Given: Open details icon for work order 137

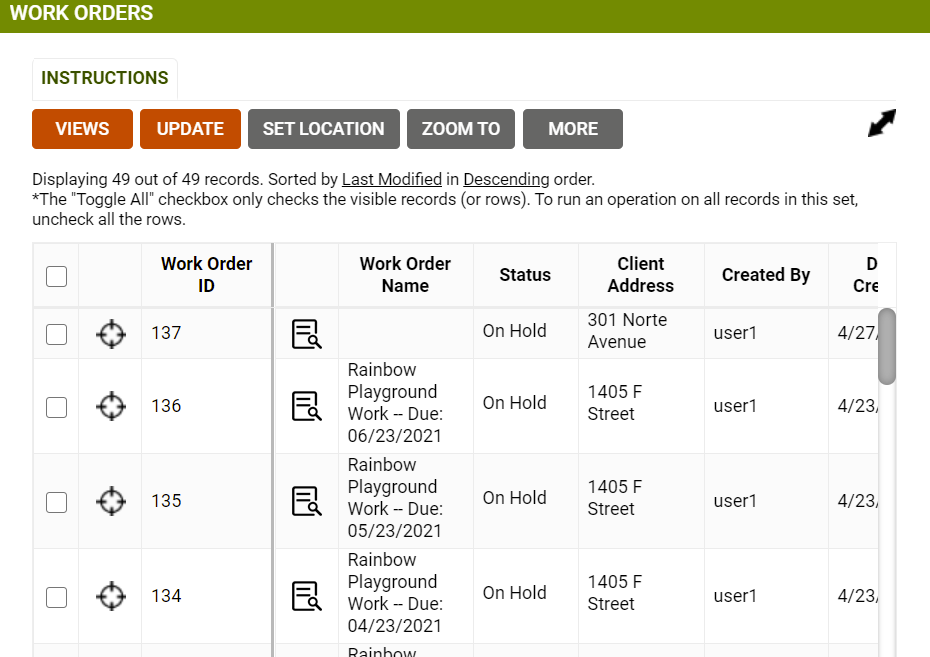Looking at the screenshot, I should [306, 334].
